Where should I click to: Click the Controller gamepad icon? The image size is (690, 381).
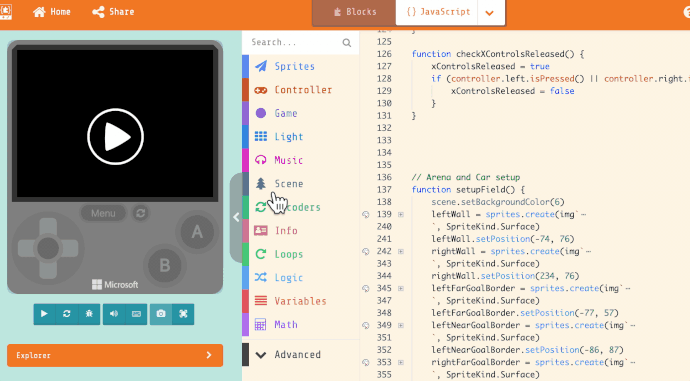[261, 90]
